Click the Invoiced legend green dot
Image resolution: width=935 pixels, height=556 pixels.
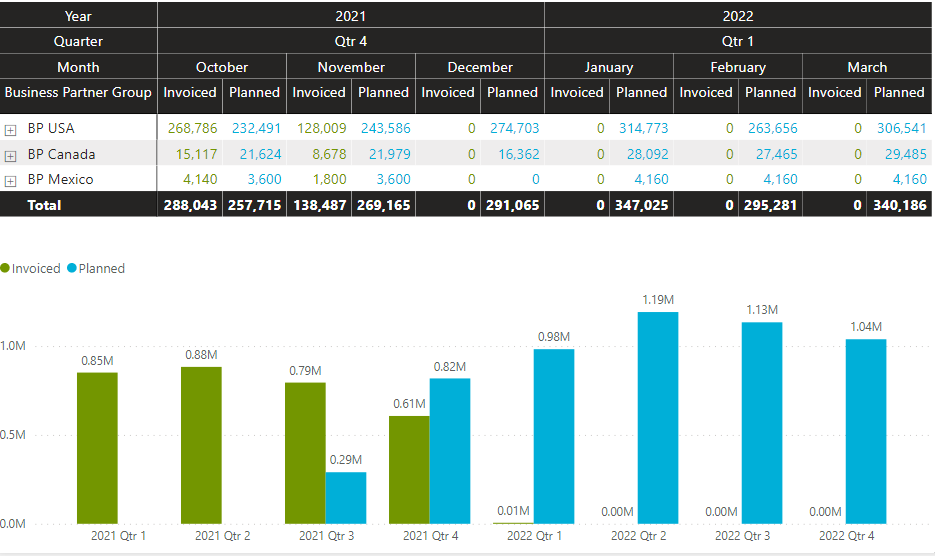pos(5,268)
